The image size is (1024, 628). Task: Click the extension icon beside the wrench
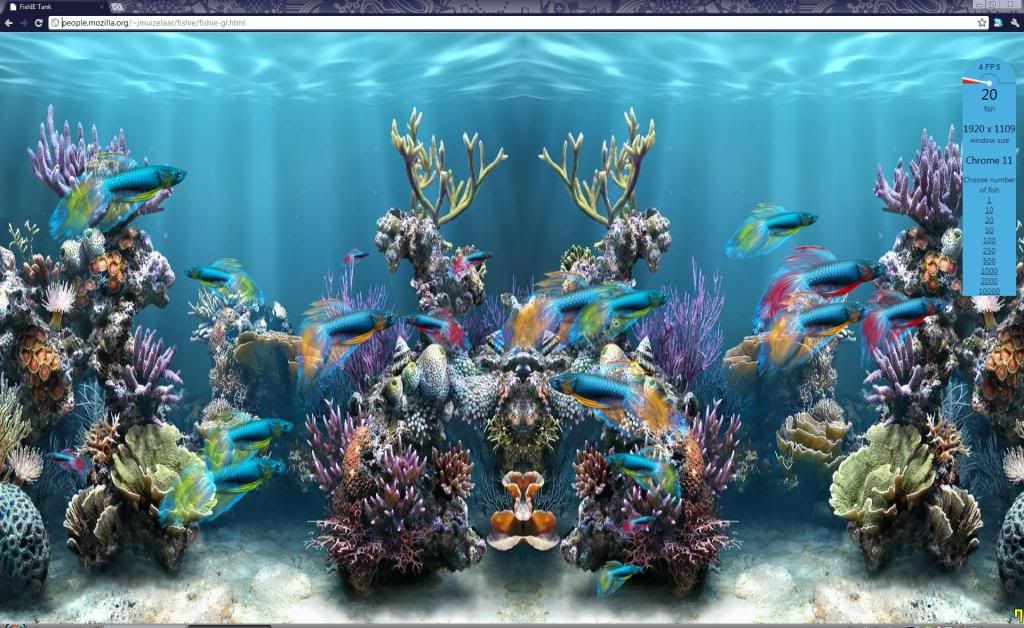pyautogui.click(x=999, y=22)
